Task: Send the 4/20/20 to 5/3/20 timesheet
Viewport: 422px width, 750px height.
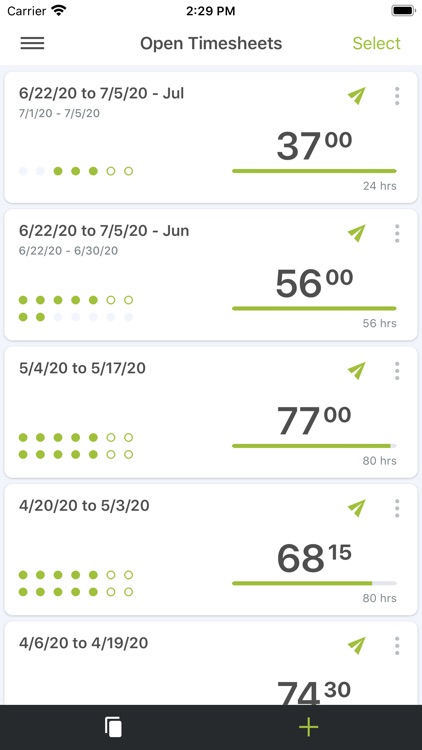Action: (x=356, y=508)
